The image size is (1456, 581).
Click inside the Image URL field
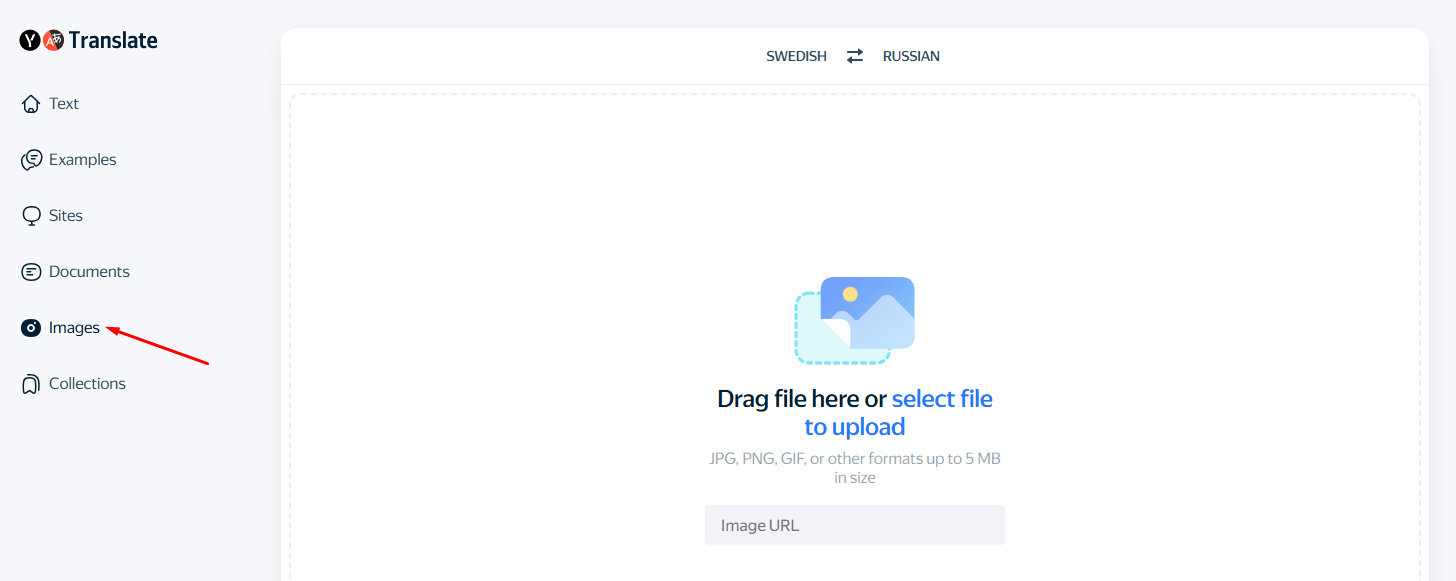tap(855, 525)
